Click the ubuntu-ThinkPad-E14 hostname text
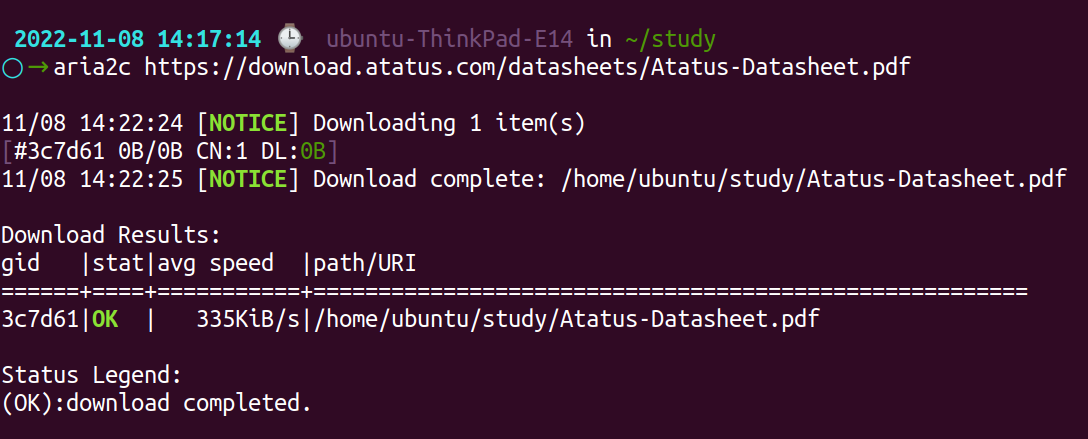 click(450, 39)
